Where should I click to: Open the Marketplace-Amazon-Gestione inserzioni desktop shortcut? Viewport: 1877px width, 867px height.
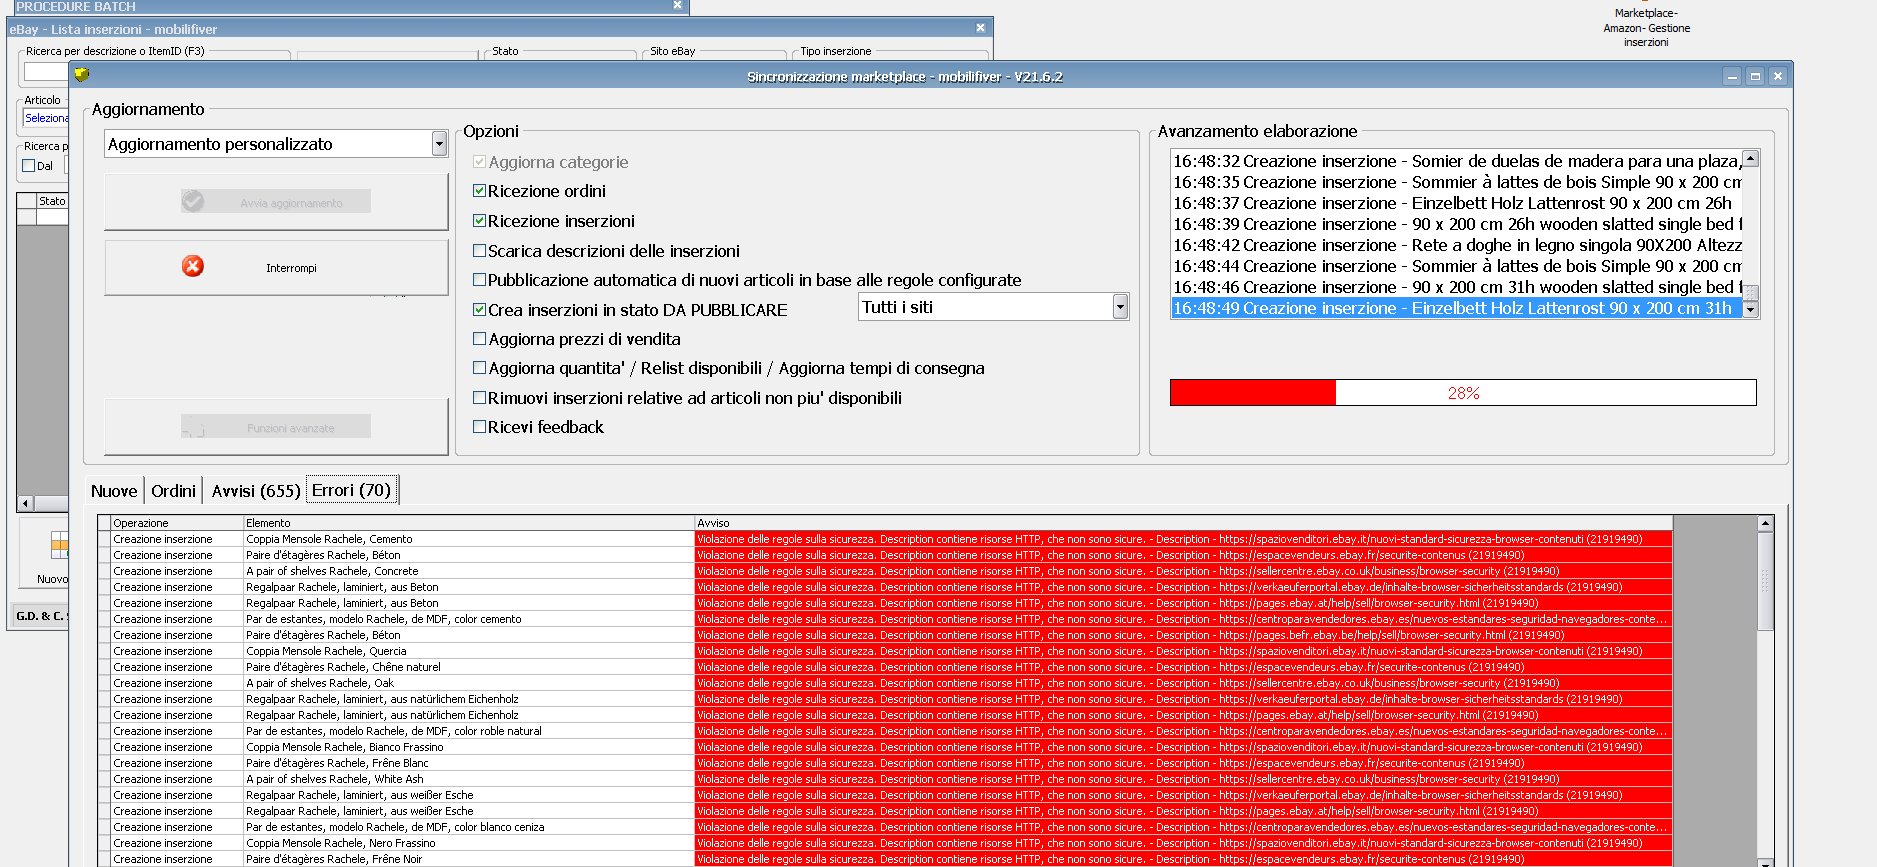[1646, 27]
